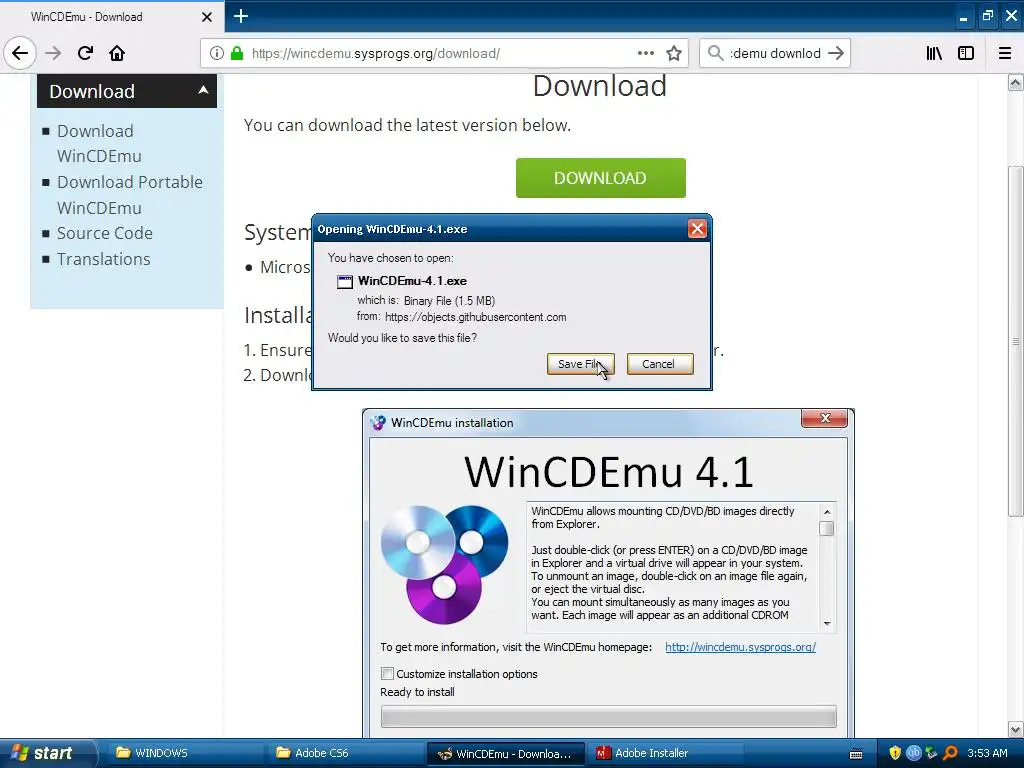Close the Opening WinCDEmu-4.1.exe dialog

pos(697,229)
